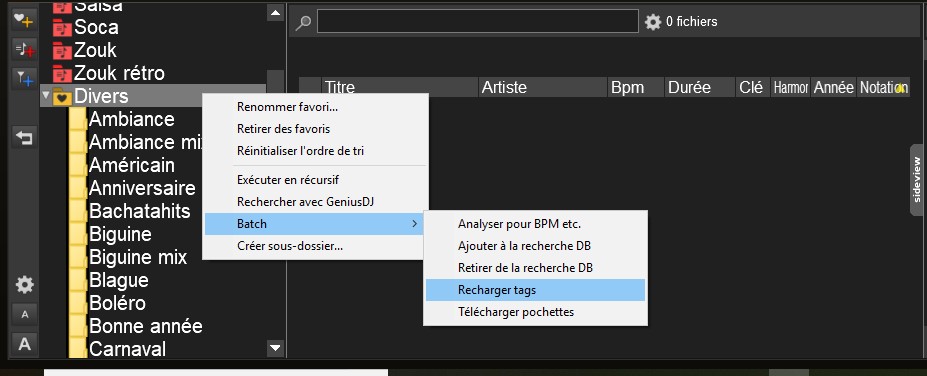Click the add favorite folder heart icon
The image size is (927, 376).
coord(24,21)
